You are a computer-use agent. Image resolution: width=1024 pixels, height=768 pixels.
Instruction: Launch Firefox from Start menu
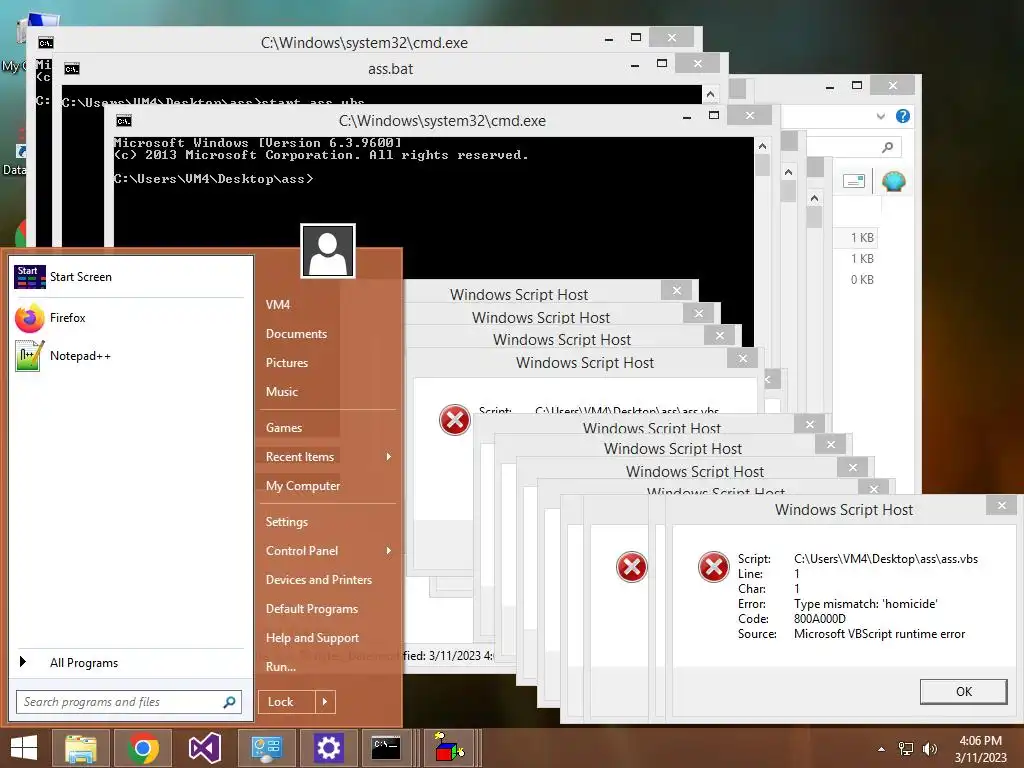[x=51, y=318]
